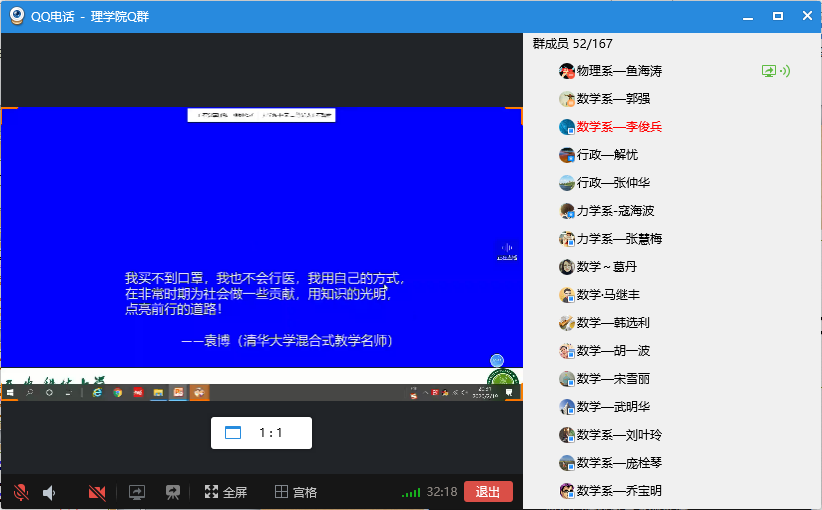Click the QQ电话 logo in title bar

[x=17, y=16]
